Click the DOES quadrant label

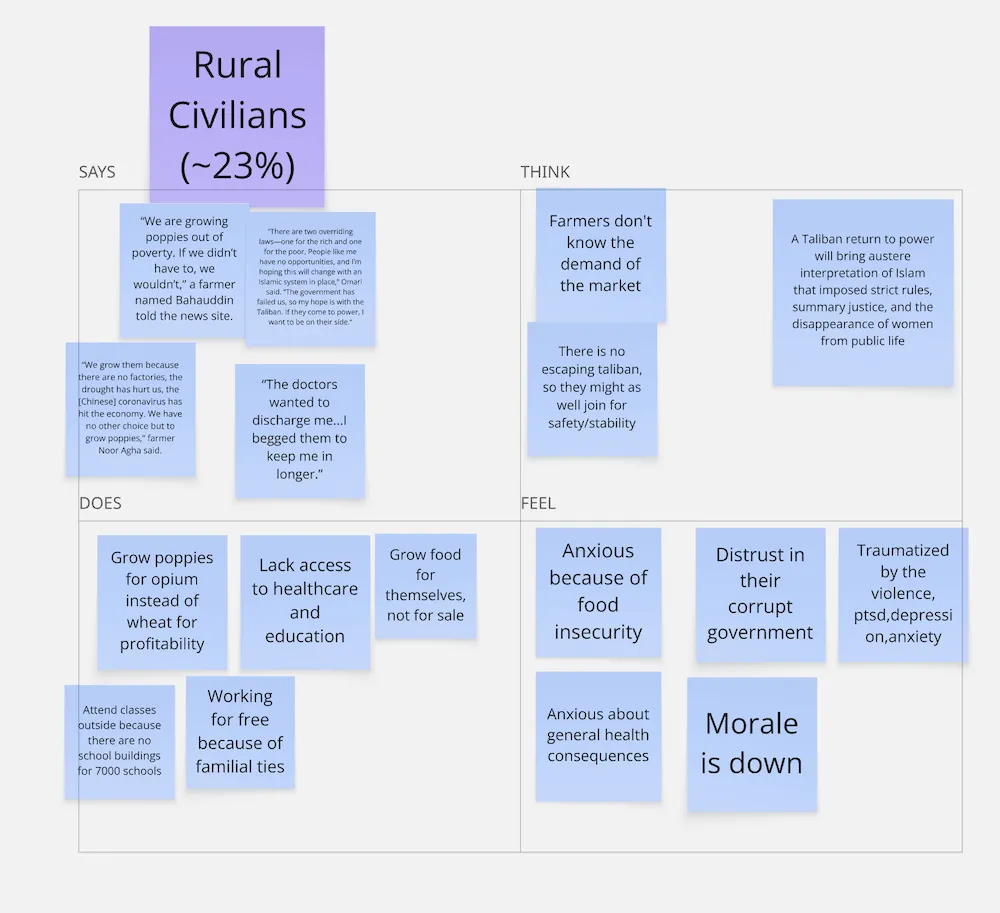pyautogui.click(x=100, y=503)
